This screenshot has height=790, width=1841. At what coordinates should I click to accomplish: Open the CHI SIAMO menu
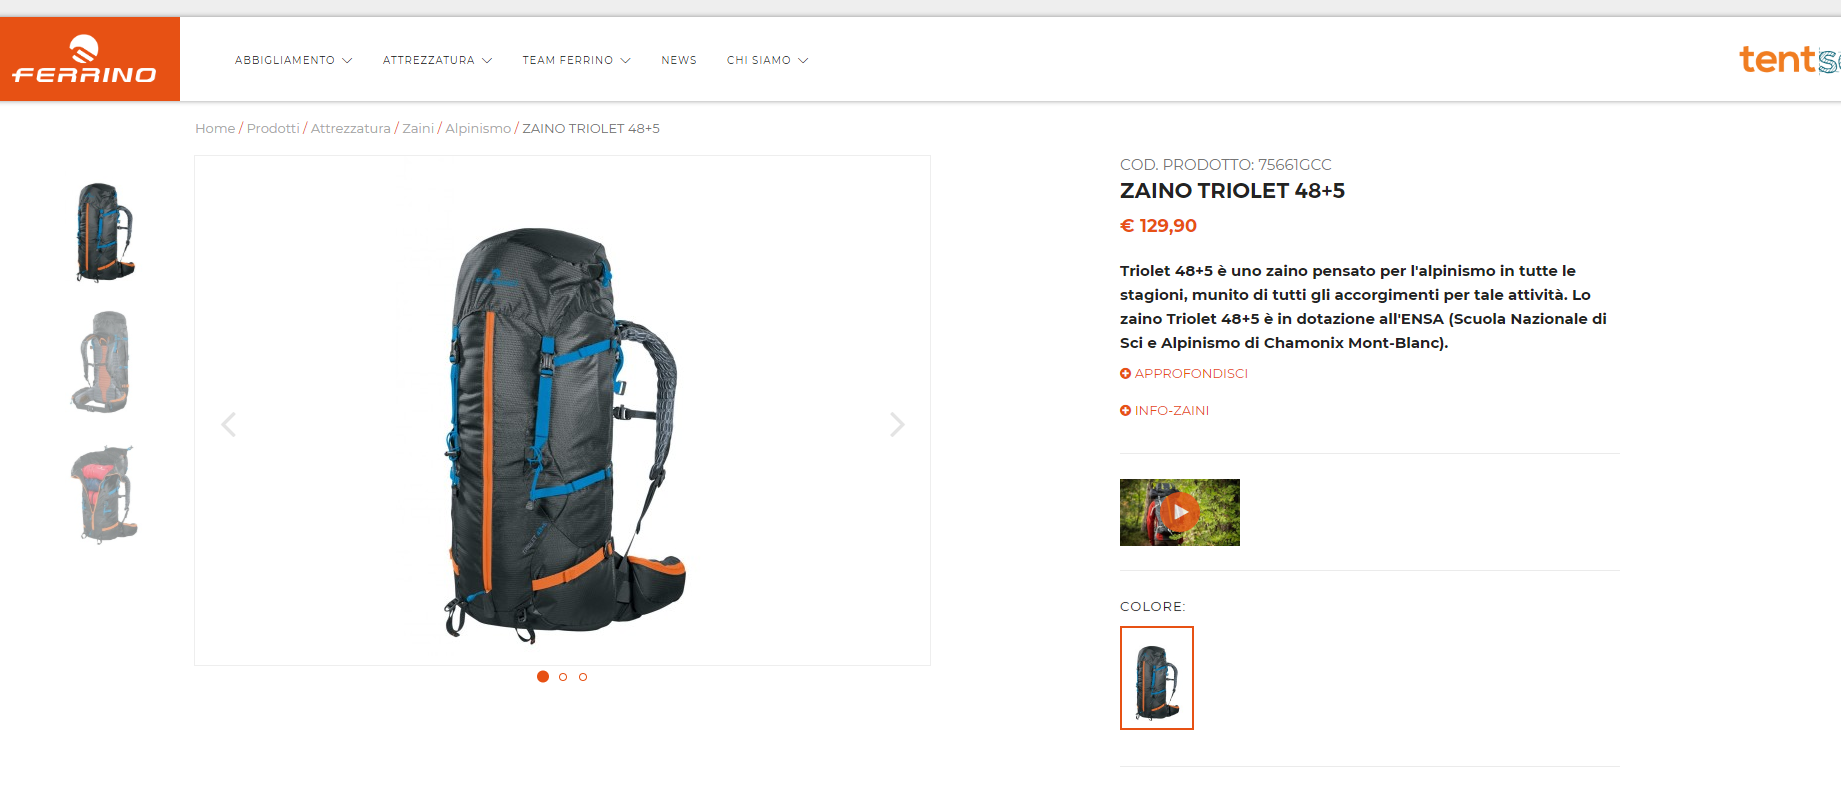pyautogui.click(x=767, y=60)
